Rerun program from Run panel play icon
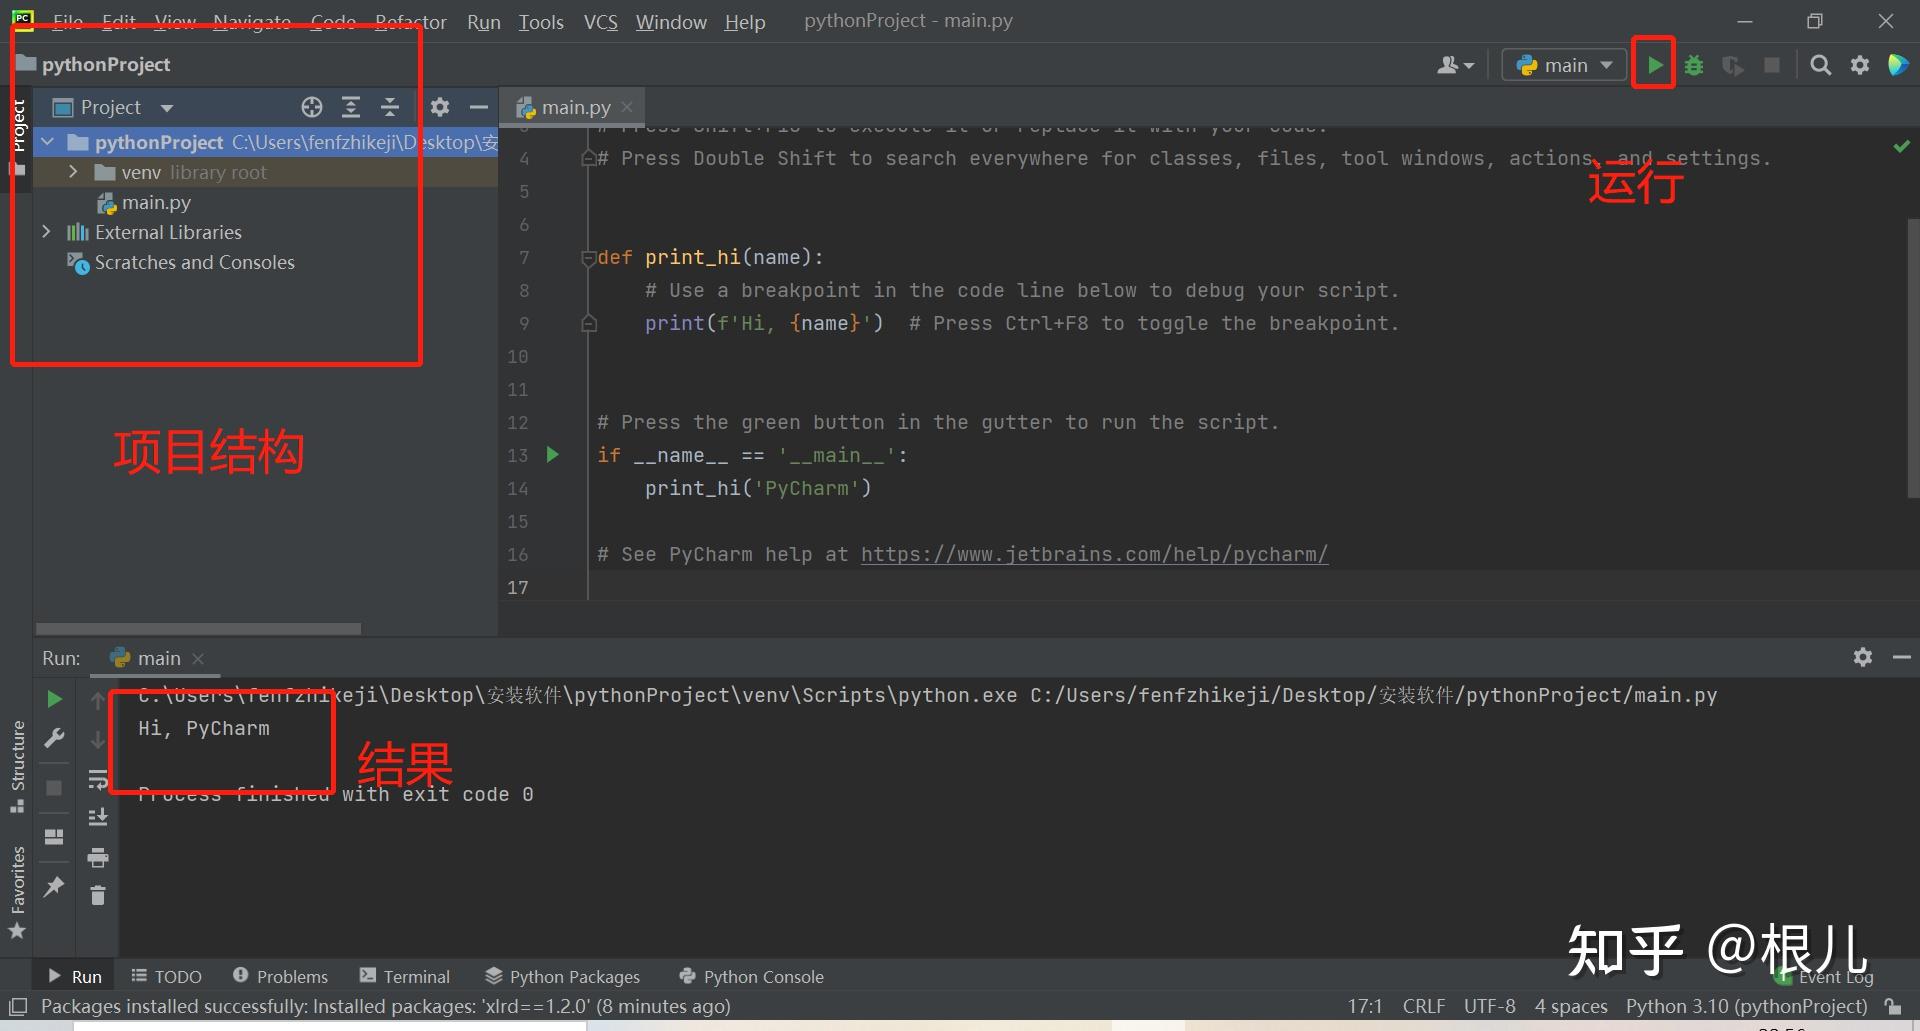The image size is (1920, 1031). 54,699
